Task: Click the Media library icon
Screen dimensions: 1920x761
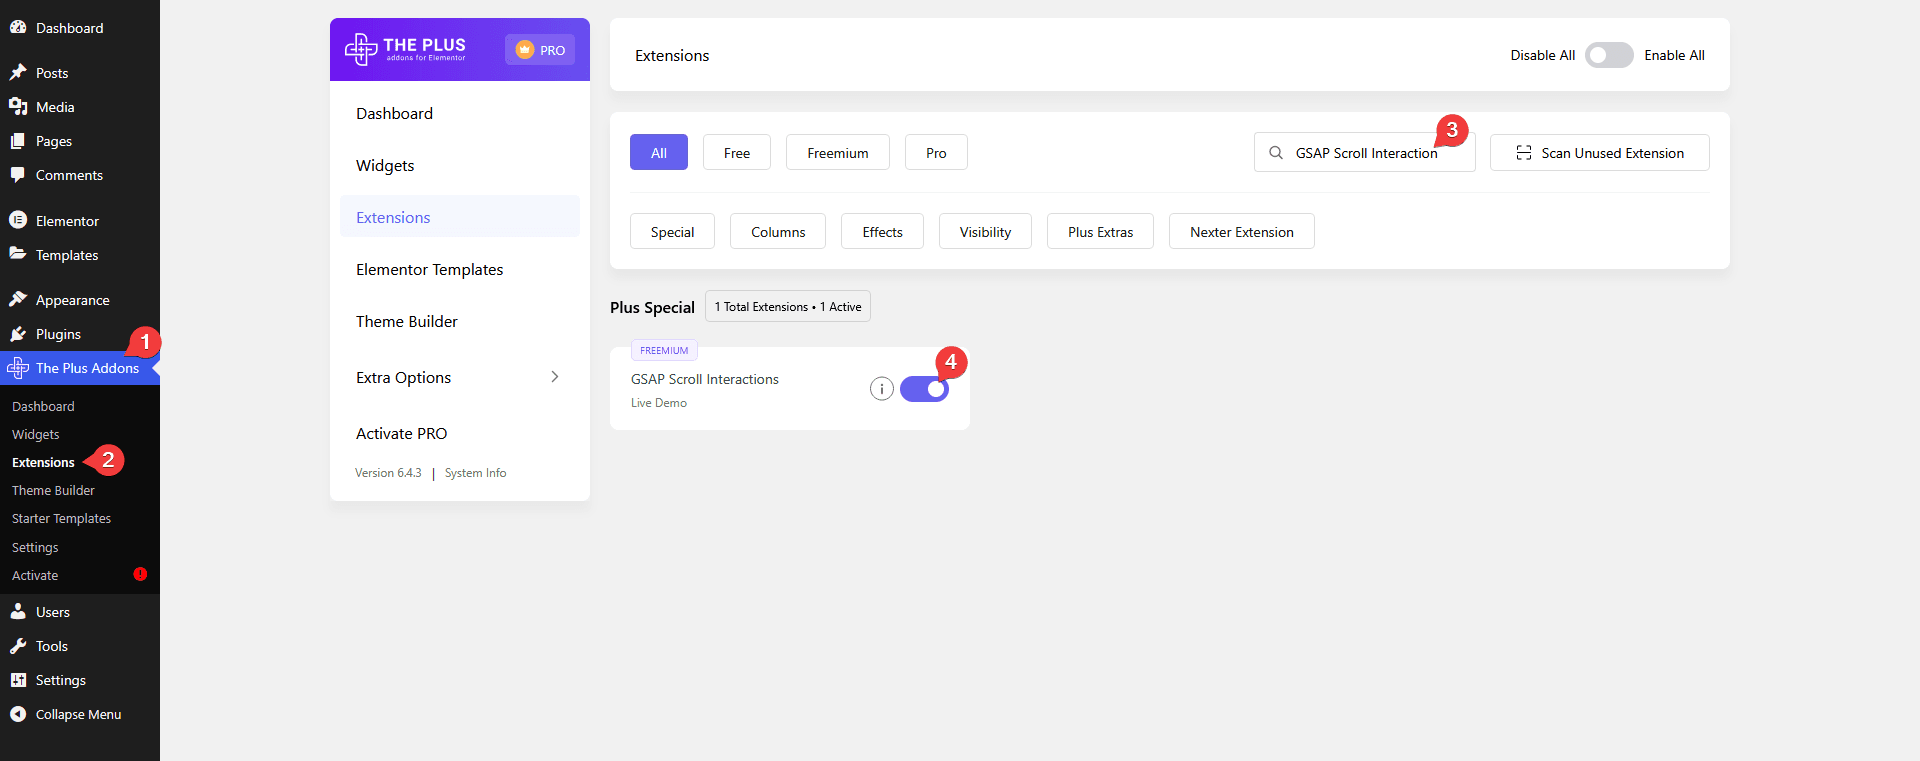Action: [x=18, y=106]
